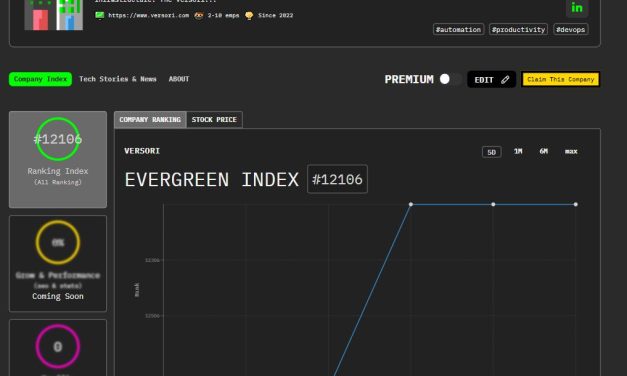Select the Ranking Index #12106 card
The image size is (627, 376).
pos(58,160)
